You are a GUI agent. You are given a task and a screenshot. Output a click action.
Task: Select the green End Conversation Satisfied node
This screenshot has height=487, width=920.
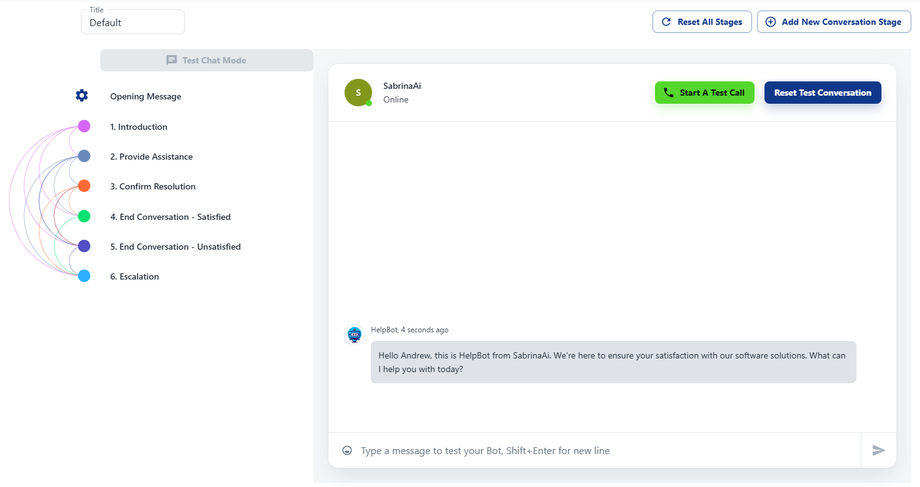(x=84, y=216)
